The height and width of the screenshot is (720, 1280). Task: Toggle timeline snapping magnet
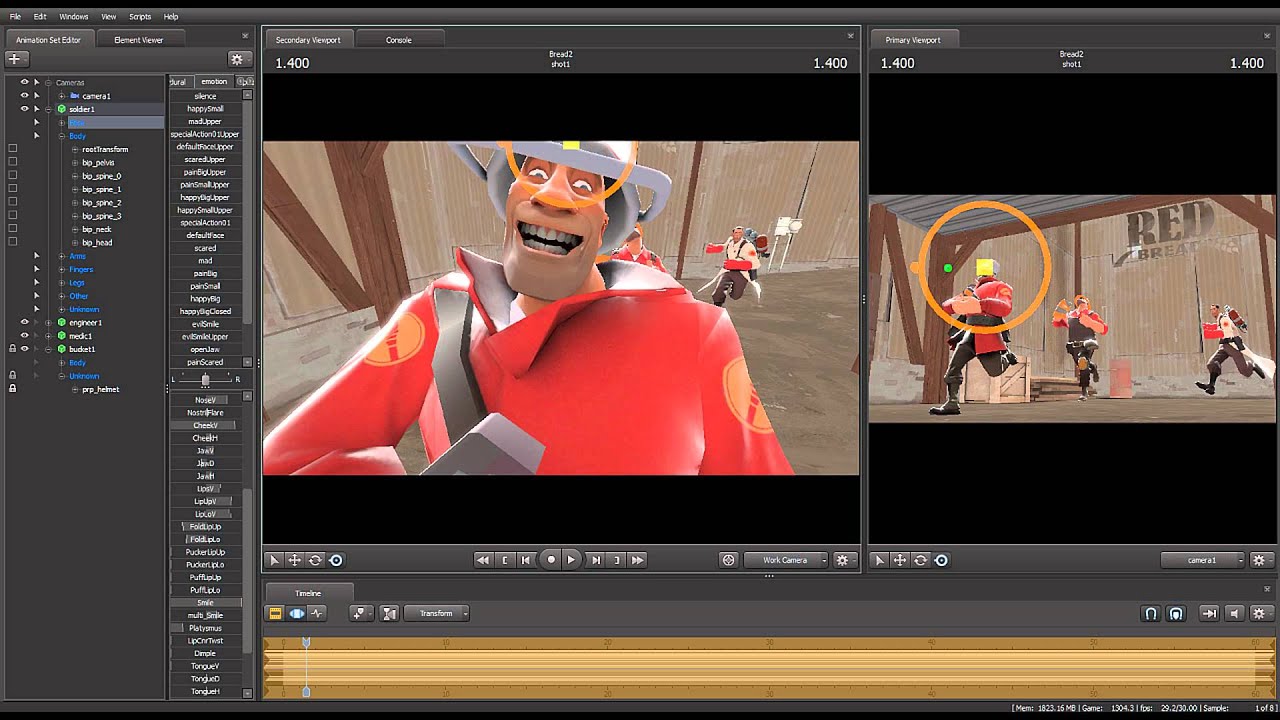(1151, 613)
